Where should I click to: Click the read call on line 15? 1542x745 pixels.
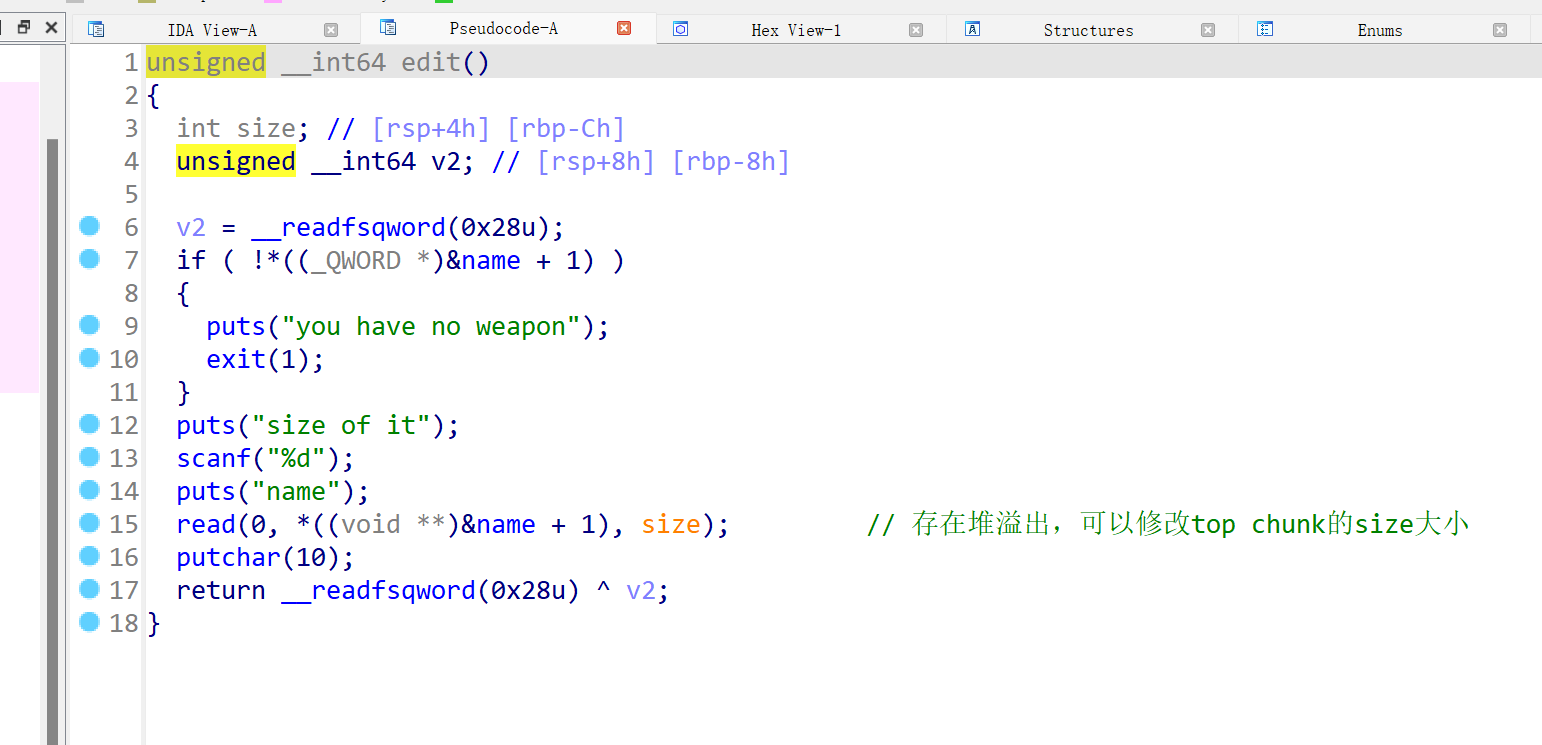(x=206, y=525)
